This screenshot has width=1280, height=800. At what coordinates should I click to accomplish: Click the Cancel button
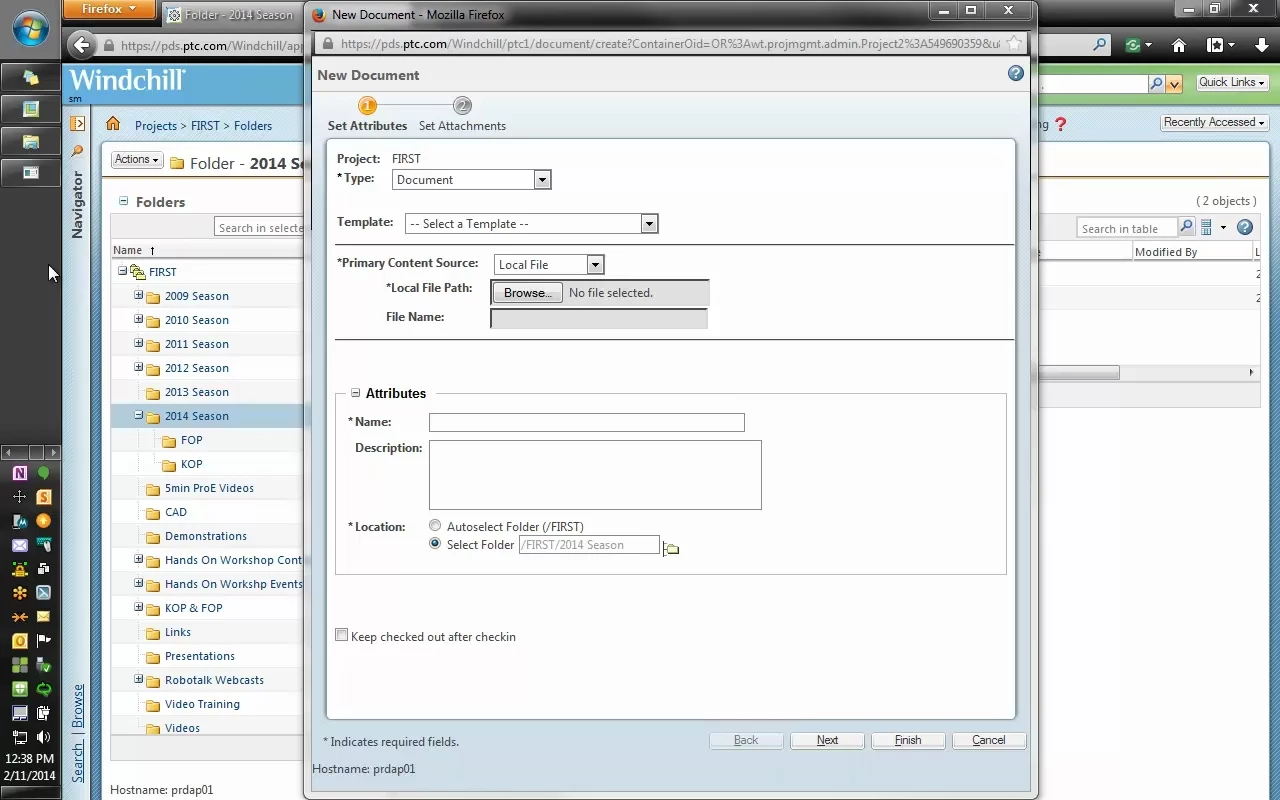989,740
